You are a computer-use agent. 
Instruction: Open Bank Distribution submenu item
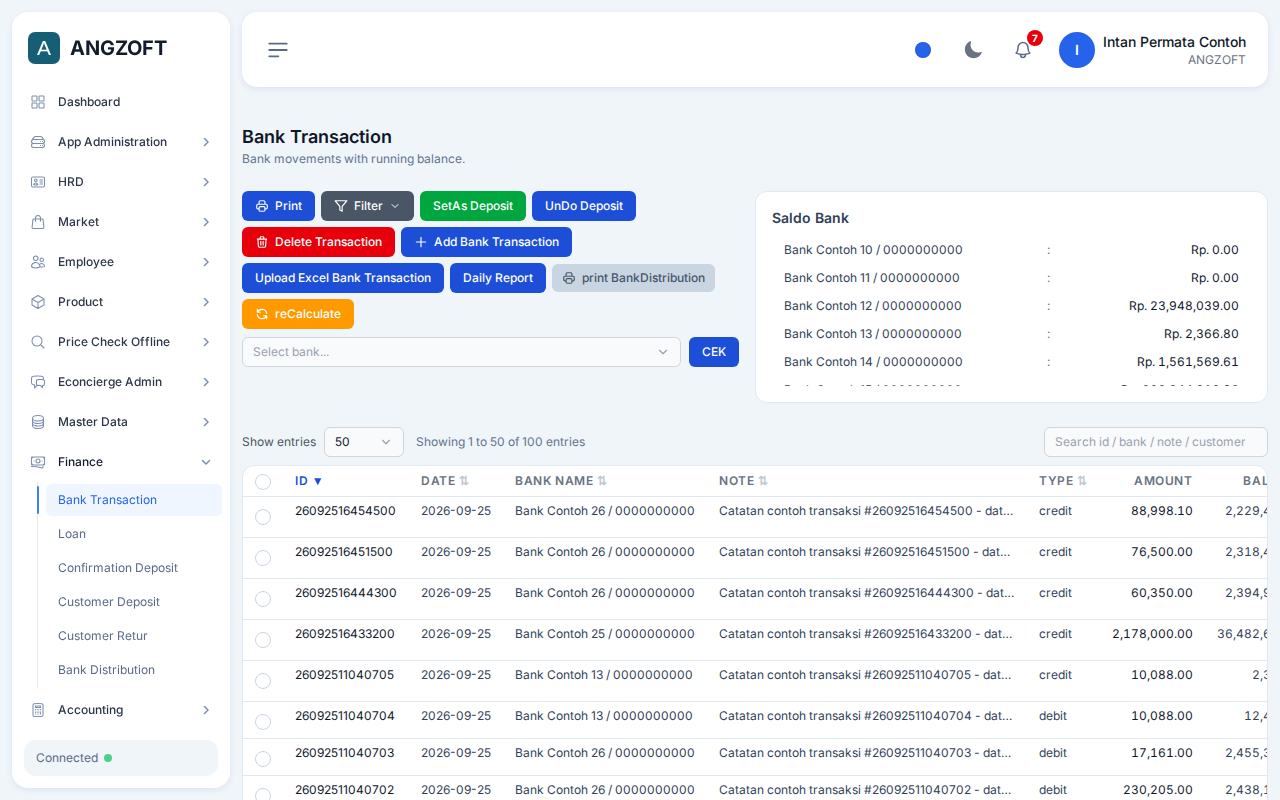pyautogui.click(x=133, y=670)
